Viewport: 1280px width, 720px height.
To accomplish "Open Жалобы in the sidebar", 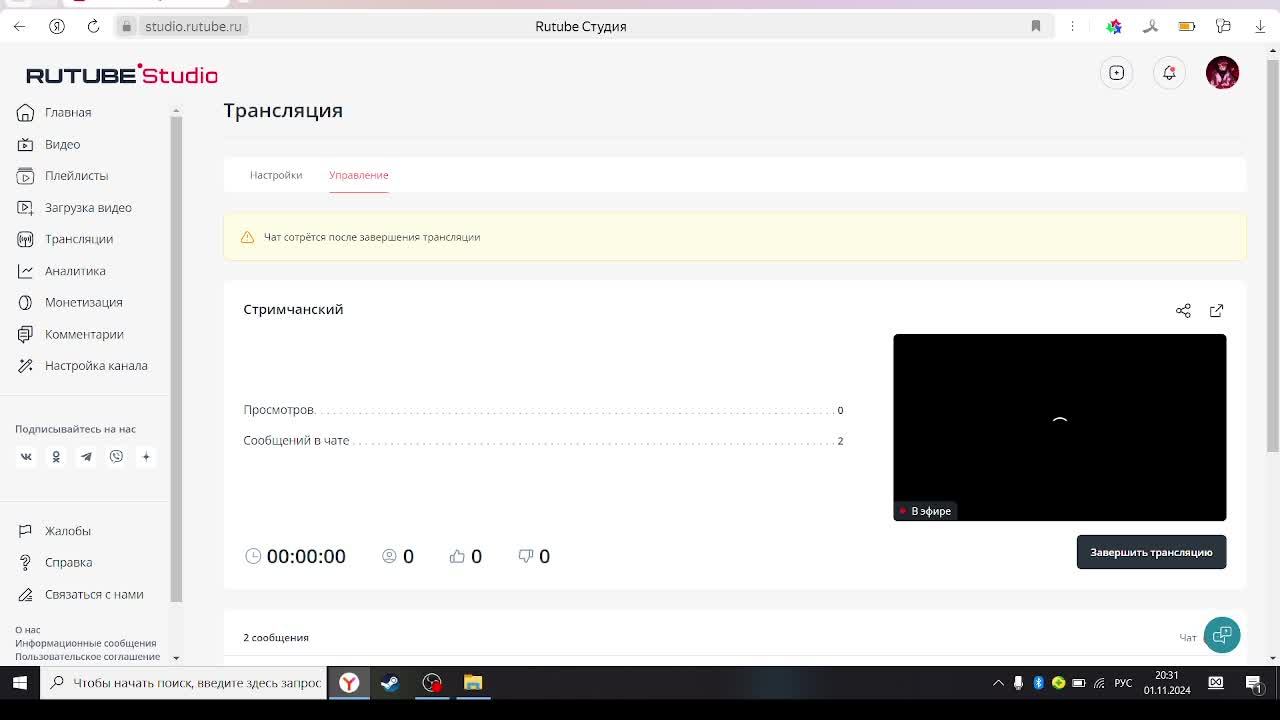I will [67, 531].
